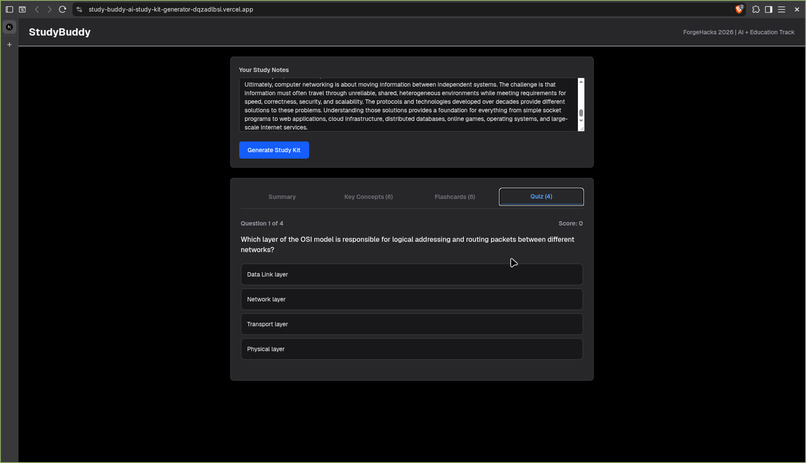Open the Brave Shields icon
This screenshot has height=463, width=806.
(739, 9)
